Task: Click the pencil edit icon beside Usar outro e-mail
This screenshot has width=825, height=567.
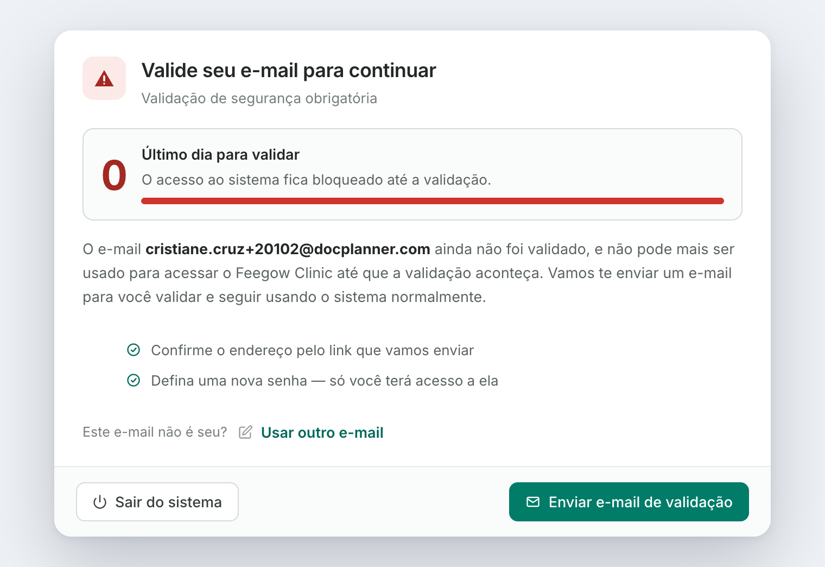Action: [245, 432]
